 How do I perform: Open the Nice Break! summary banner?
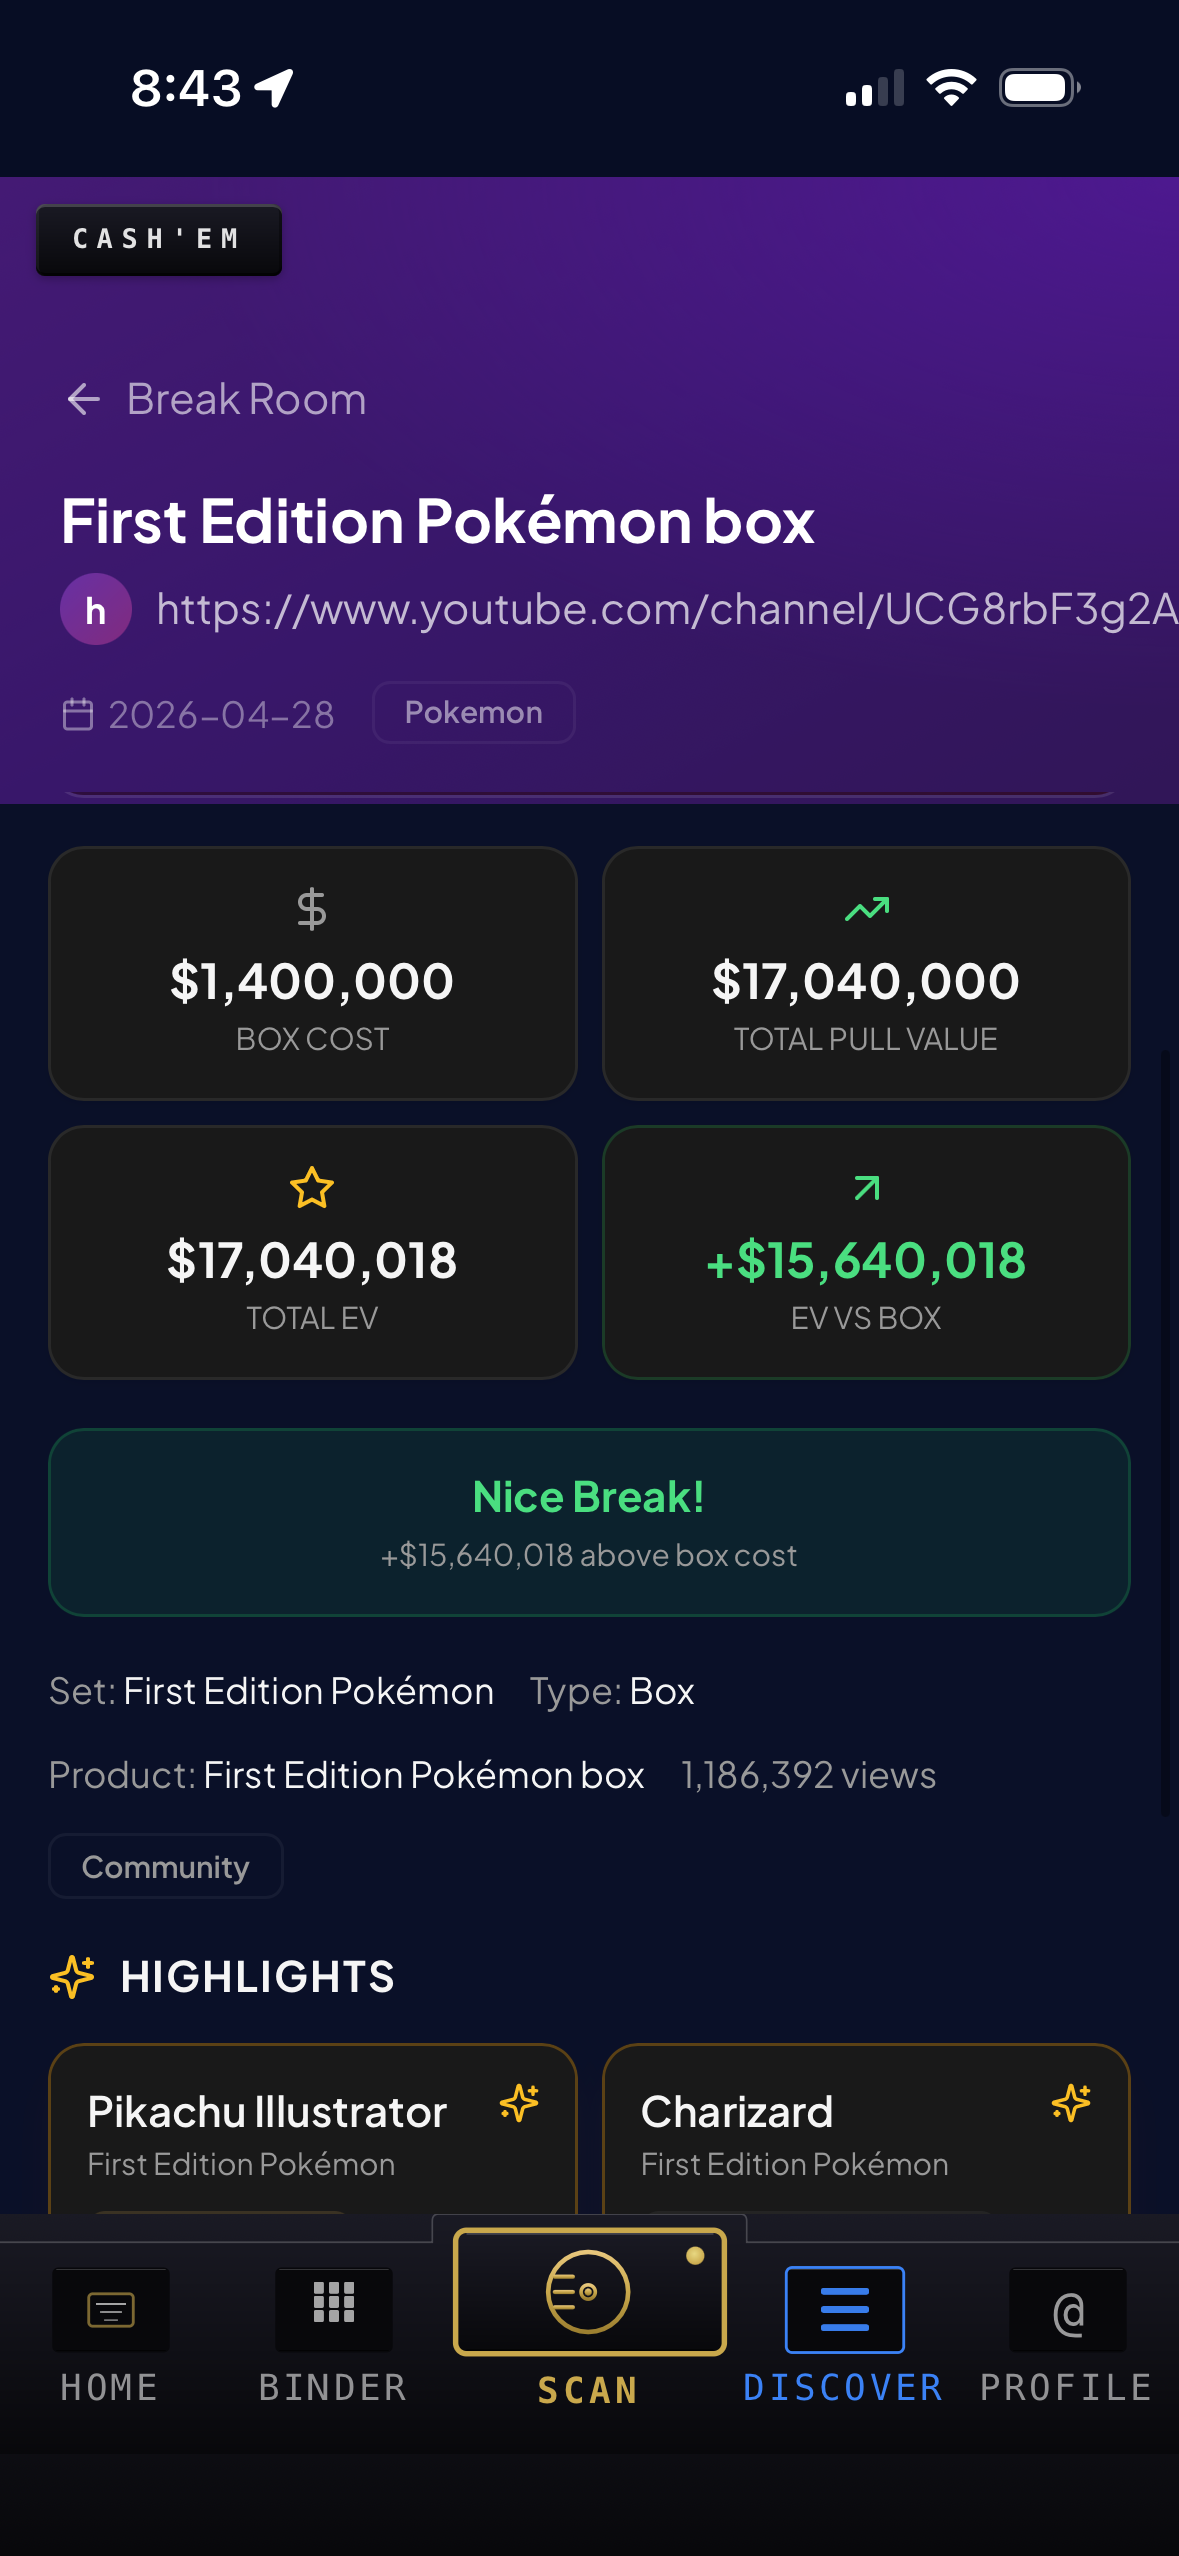point(589,1522)
